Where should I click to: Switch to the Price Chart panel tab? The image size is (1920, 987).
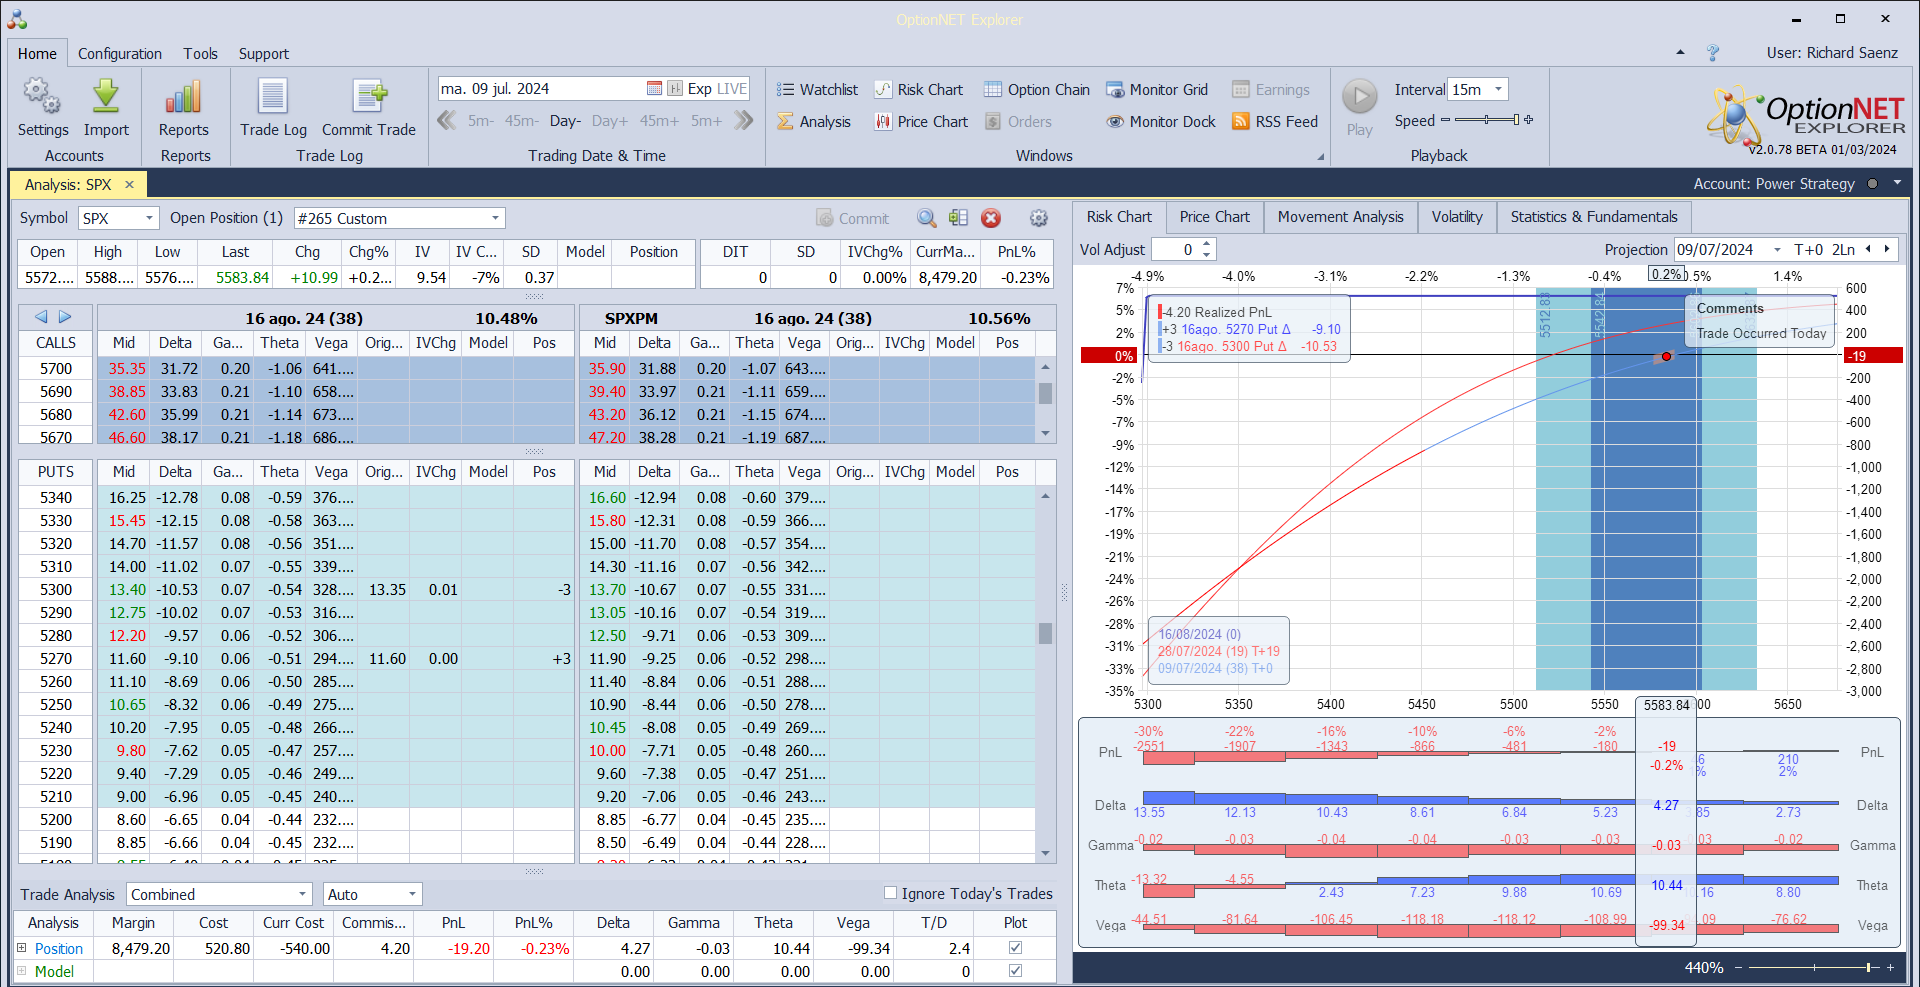(1214, 217)
